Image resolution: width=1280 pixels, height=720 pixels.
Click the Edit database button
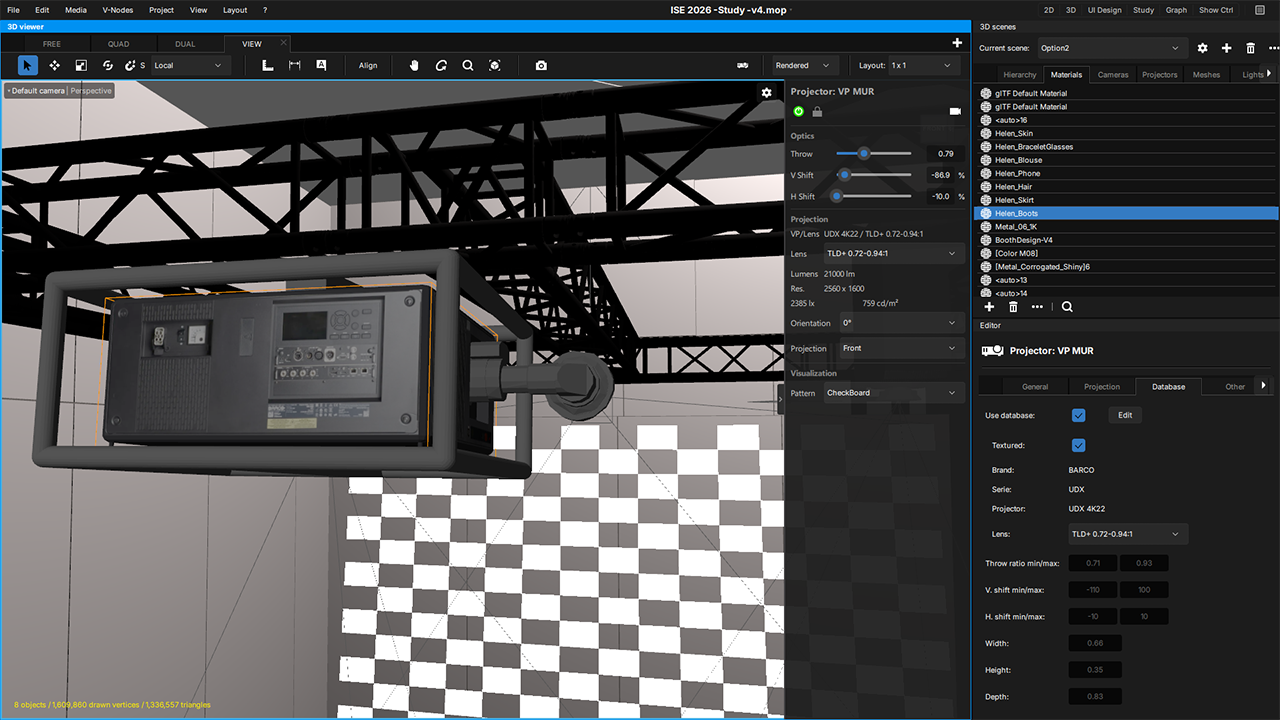(x=1125, y=415)
